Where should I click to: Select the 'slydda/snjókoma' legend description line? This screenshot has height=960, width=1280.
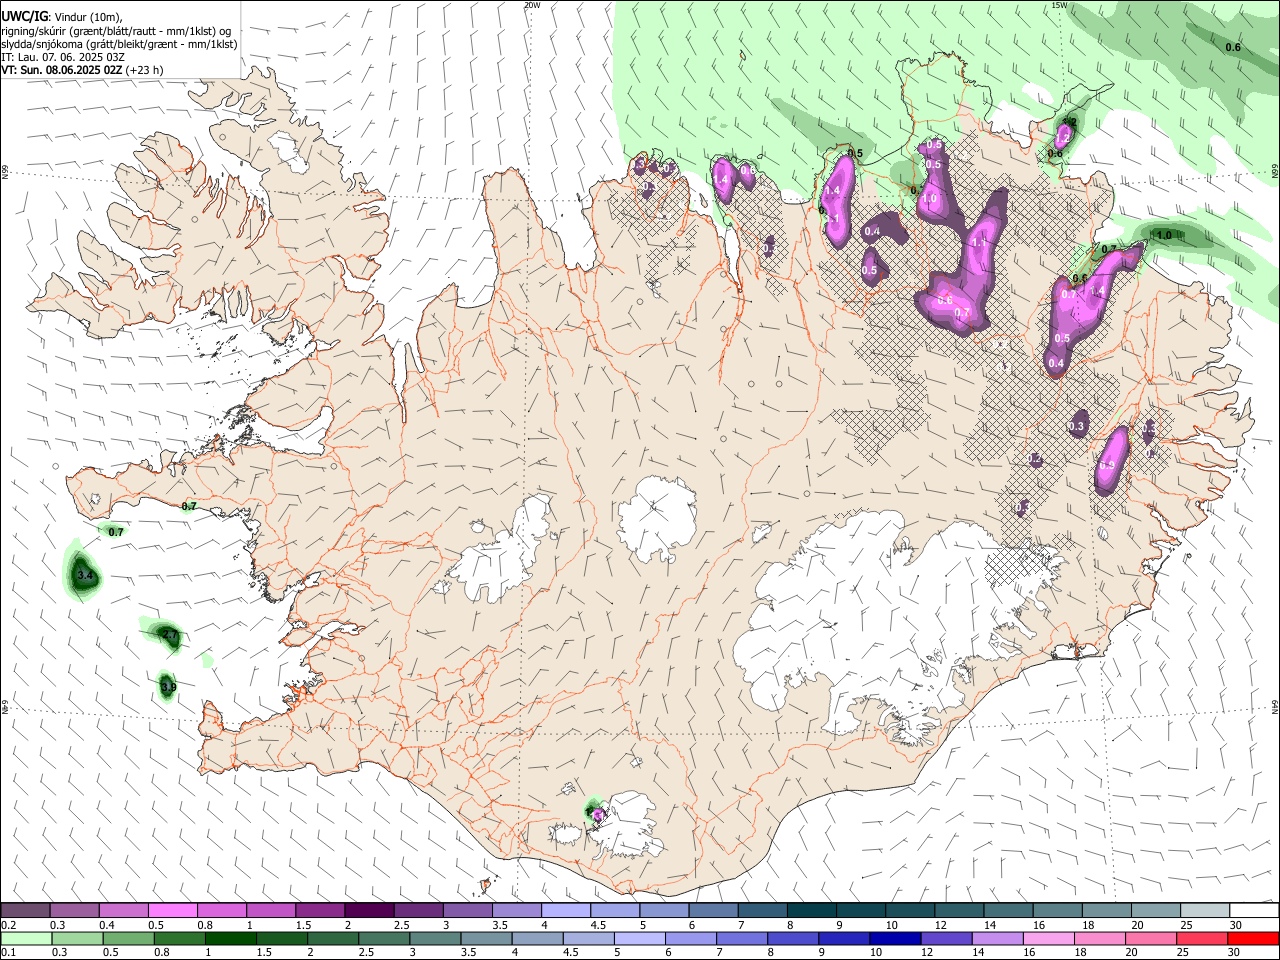[119, 44]
